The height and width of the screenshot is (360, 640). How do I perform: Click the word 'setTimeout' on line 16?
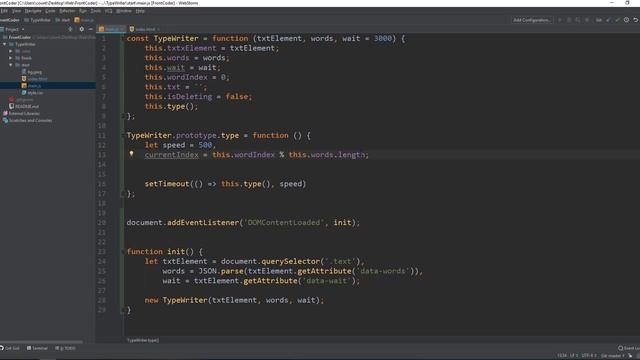tap(167, 184)
